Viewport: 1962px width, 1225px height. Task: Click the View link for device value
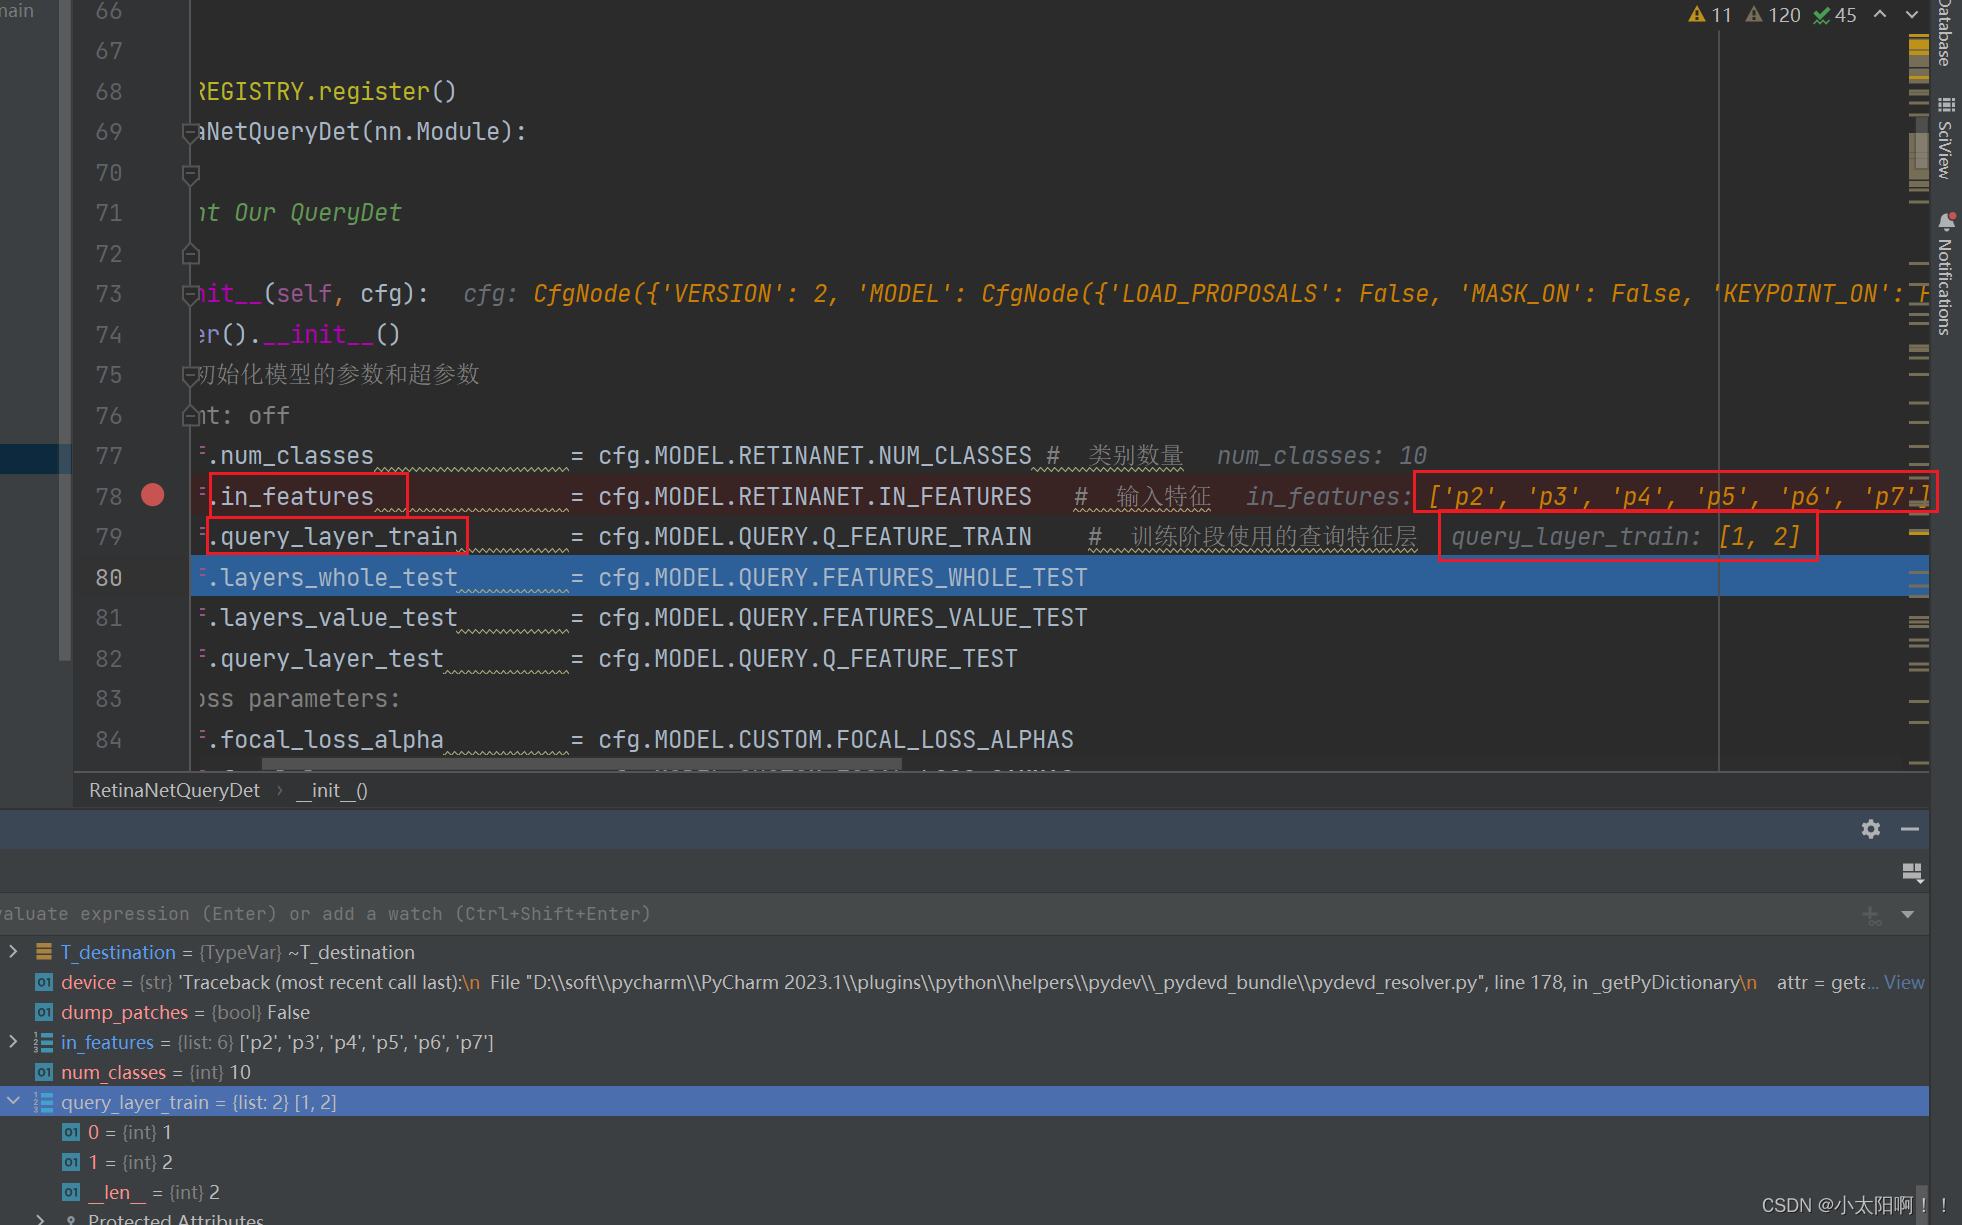(x=1903, y=982)
